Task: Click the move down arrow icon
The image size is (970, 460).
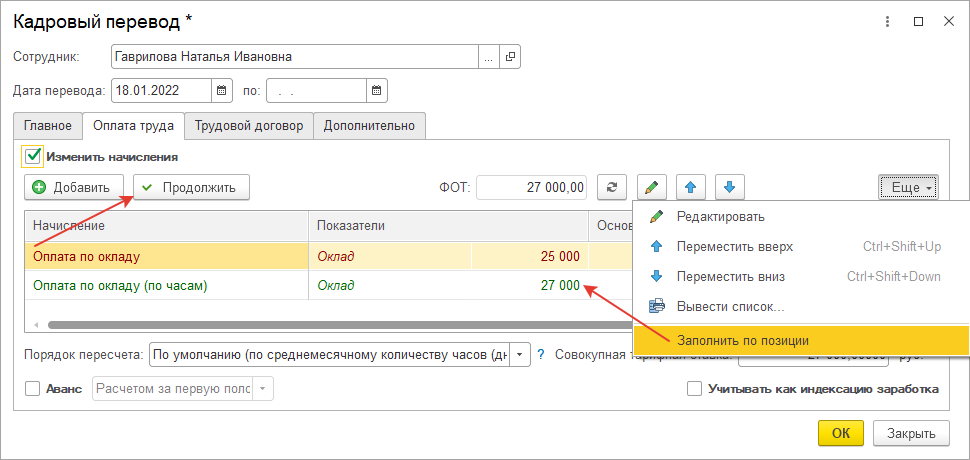Action: coord(730,187)
